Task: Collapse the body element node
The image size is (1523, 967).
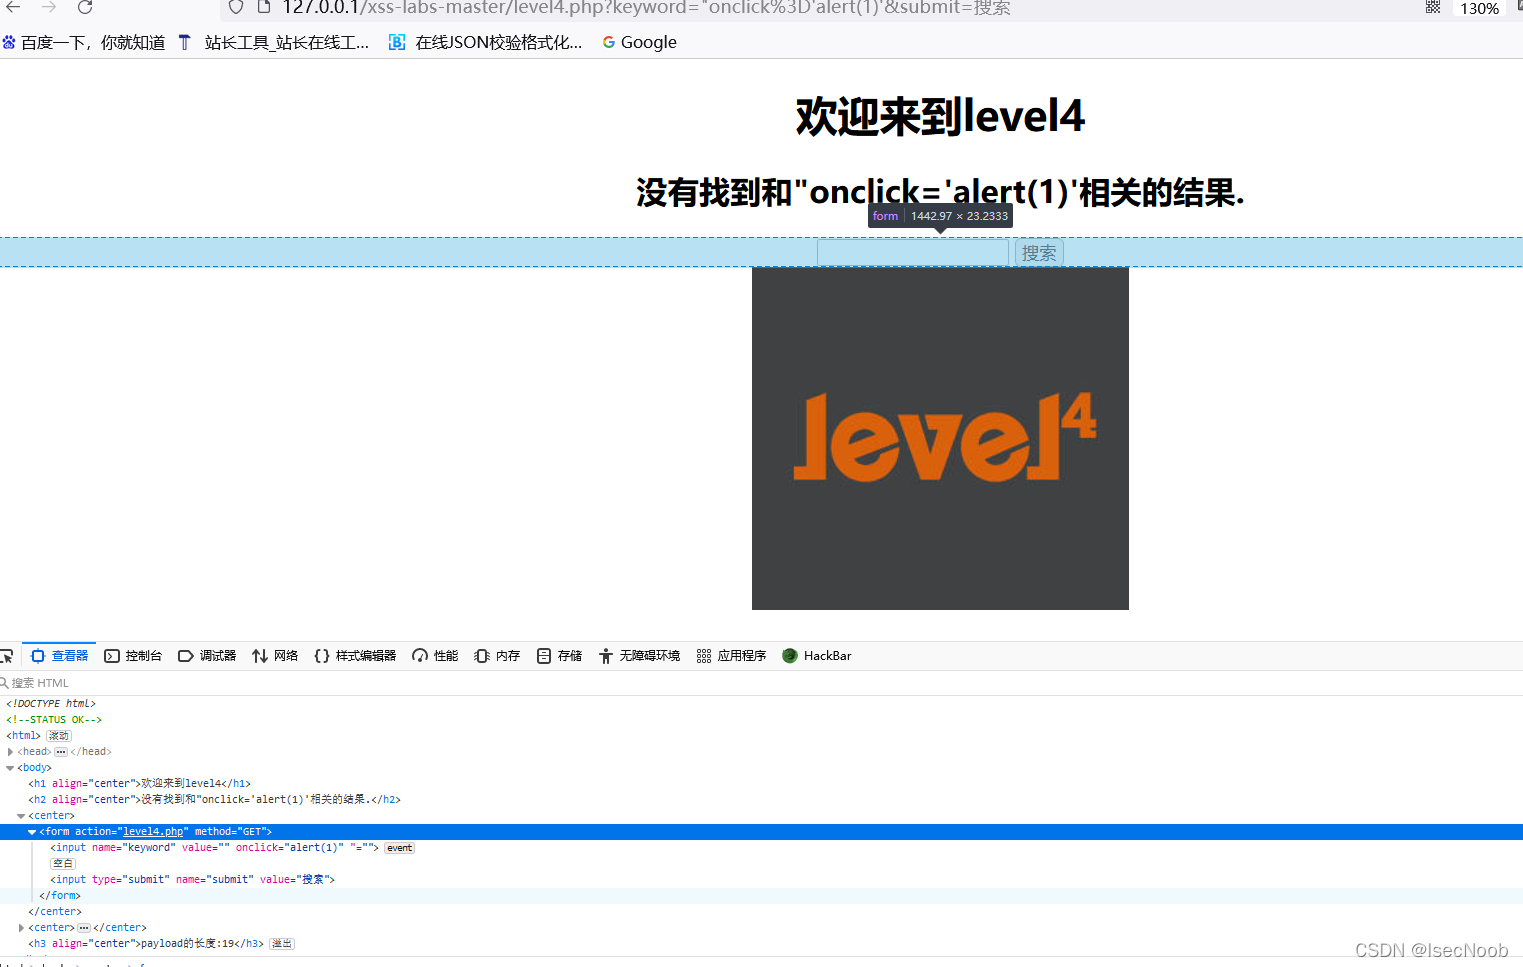Action: [8, 767]
